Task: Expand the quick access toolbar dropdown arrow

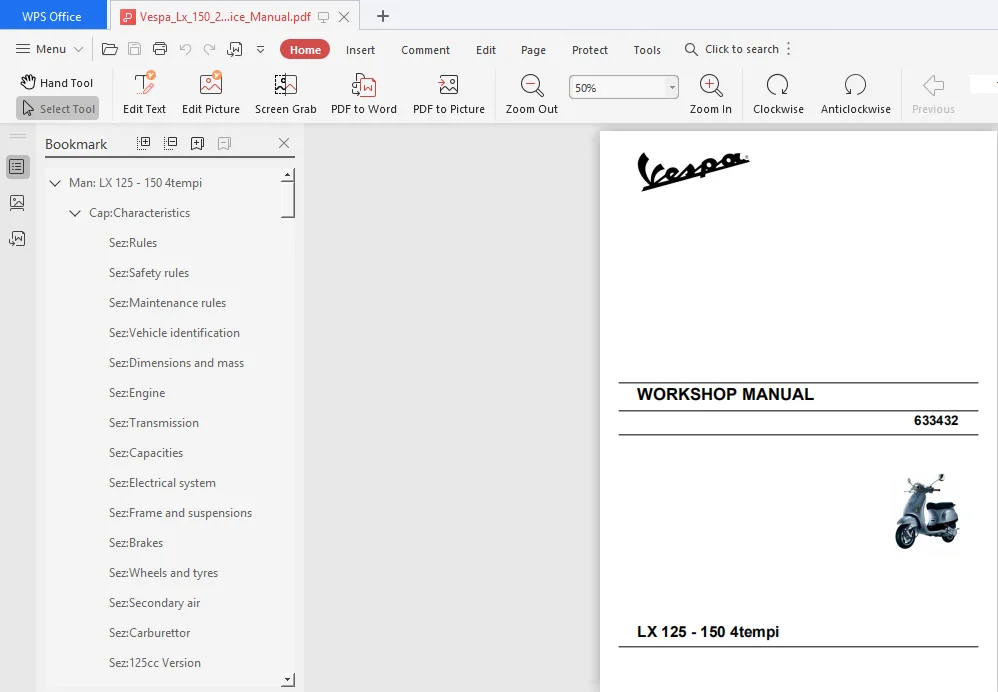Action: [260, 50]
